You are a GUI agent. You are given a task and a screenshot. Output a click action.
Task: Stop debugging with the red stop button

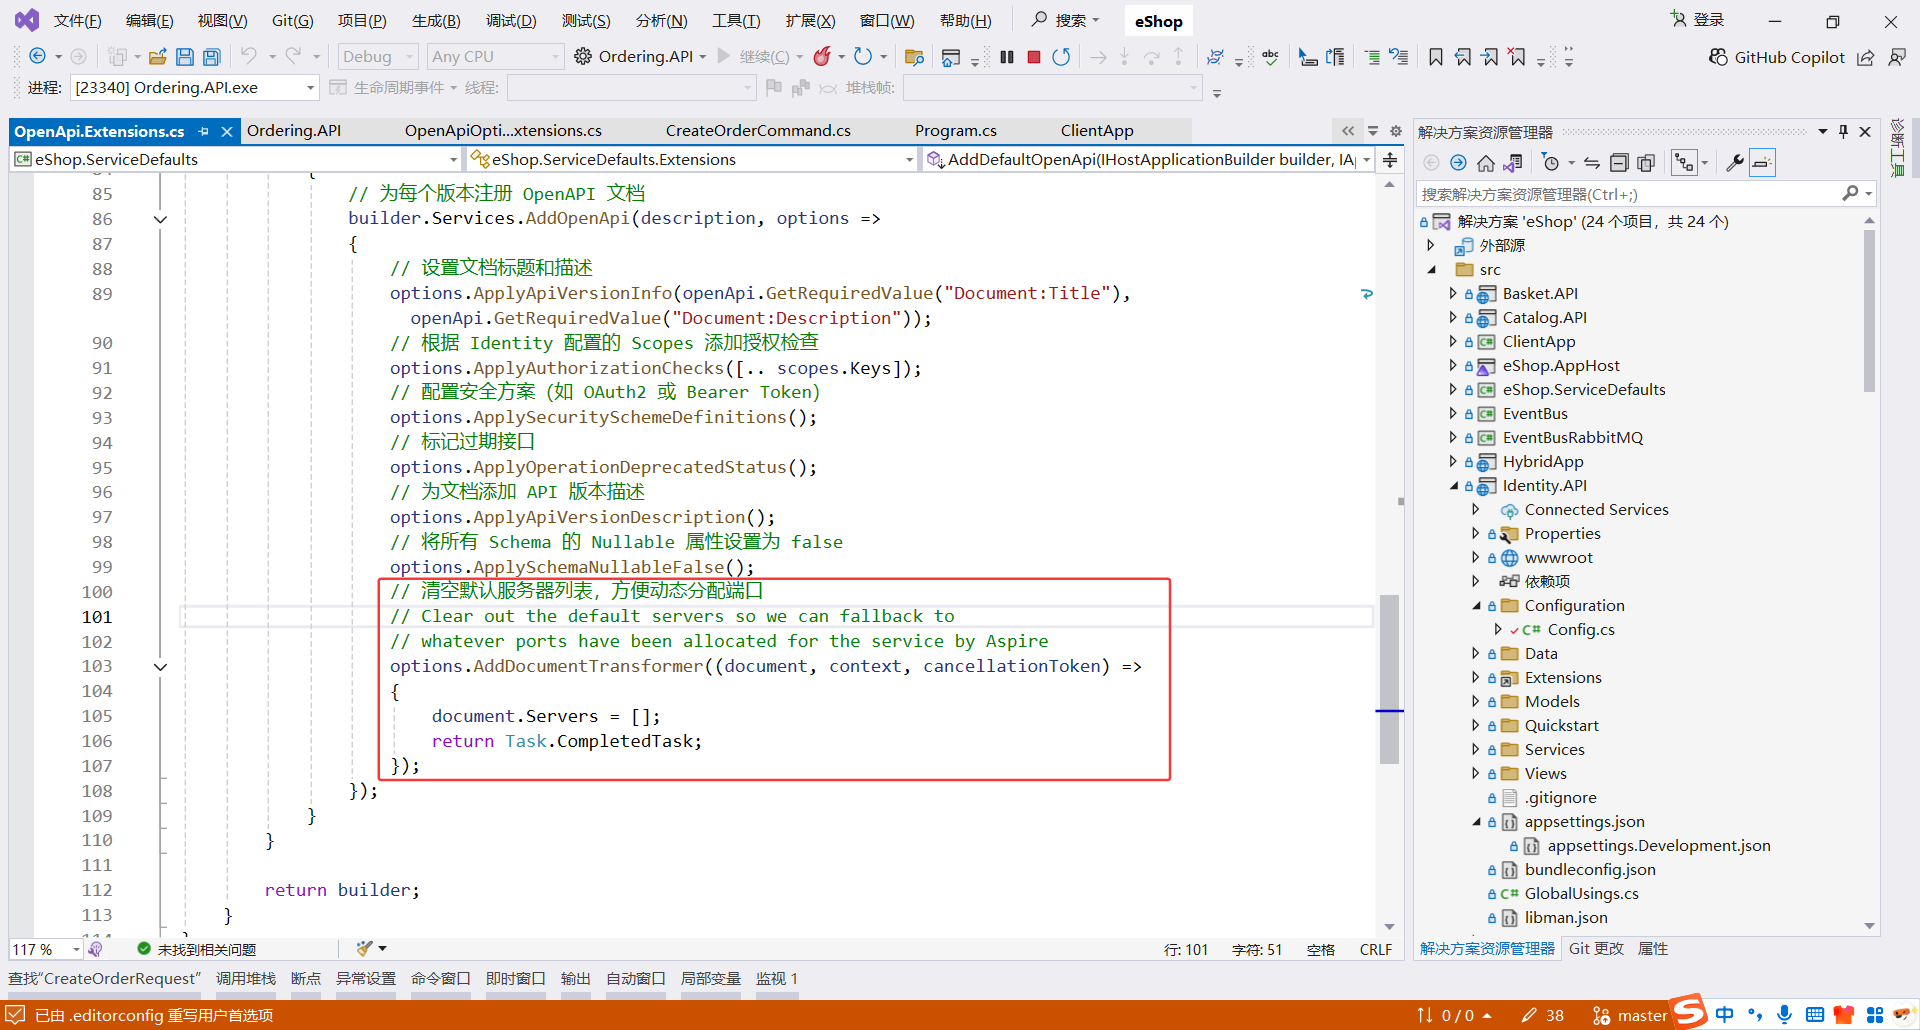coord(1034,57)
